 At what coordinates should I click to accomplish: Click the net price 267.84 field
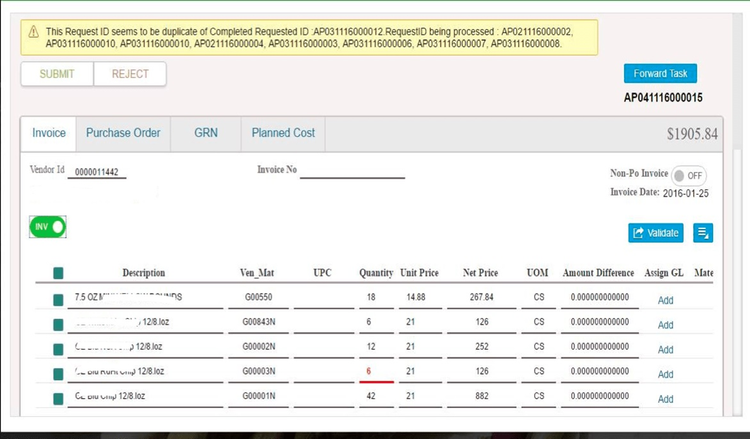click(481, 297)
